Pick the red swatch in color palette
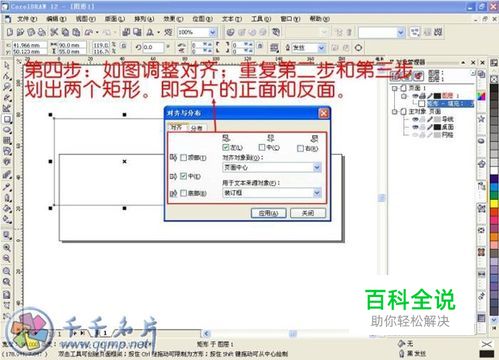 494,212
